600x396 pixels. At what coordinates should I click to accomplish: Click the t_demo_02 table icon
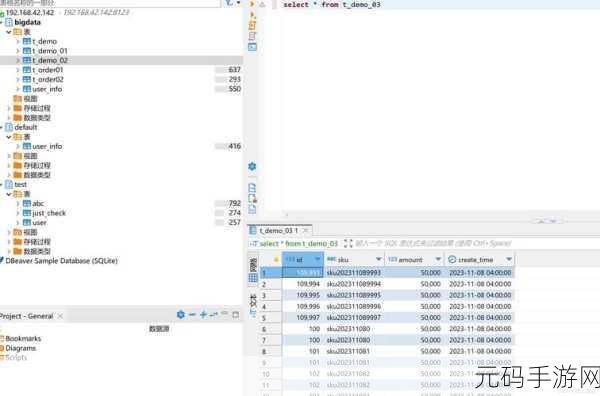(x=27, y=60)
